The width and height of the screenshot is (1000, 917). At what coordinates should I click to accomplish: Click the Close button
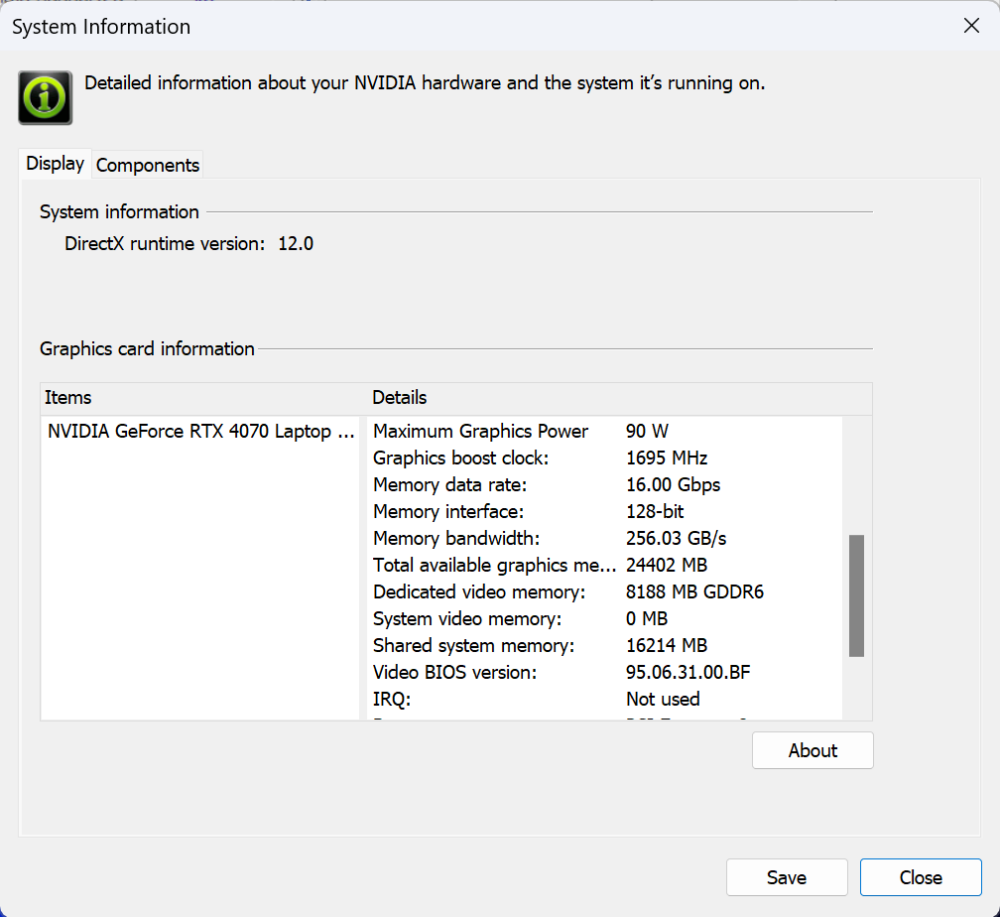tap(920, 877)
